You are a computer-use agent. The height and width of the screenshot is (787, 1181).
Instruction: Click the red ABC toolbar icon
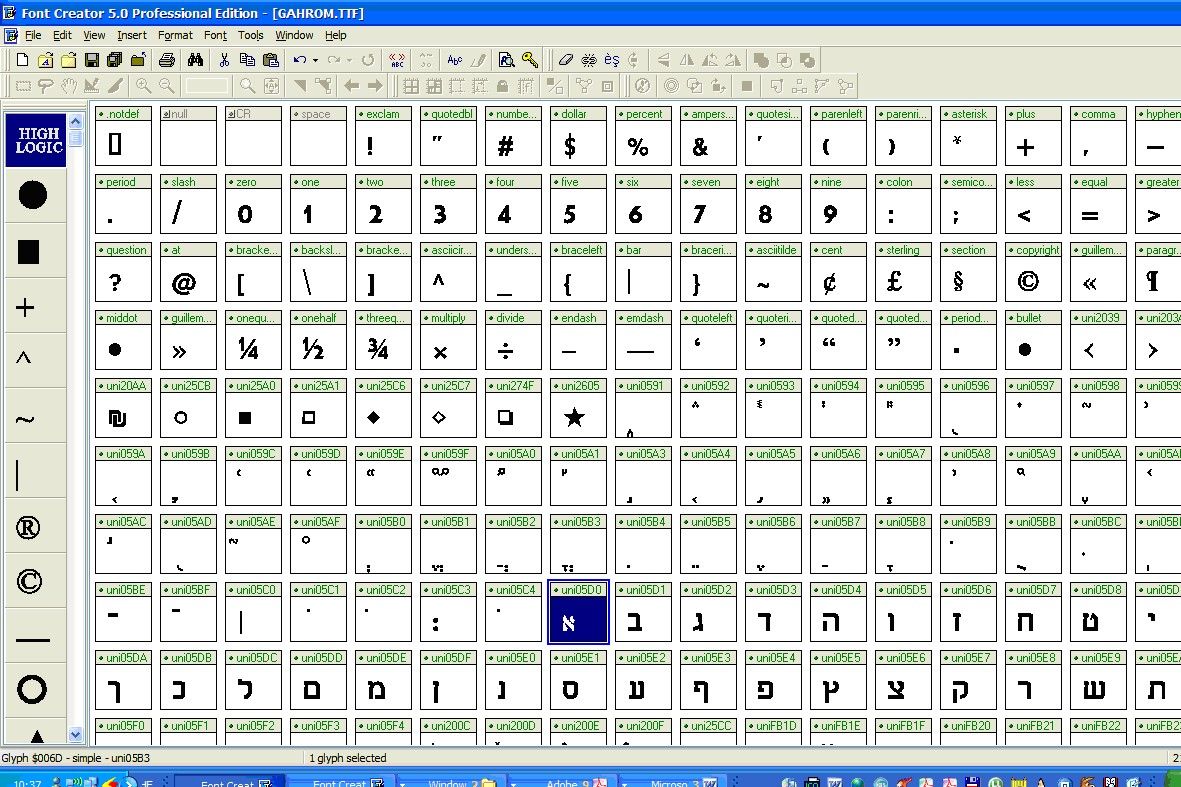click(x=397, y=60)
